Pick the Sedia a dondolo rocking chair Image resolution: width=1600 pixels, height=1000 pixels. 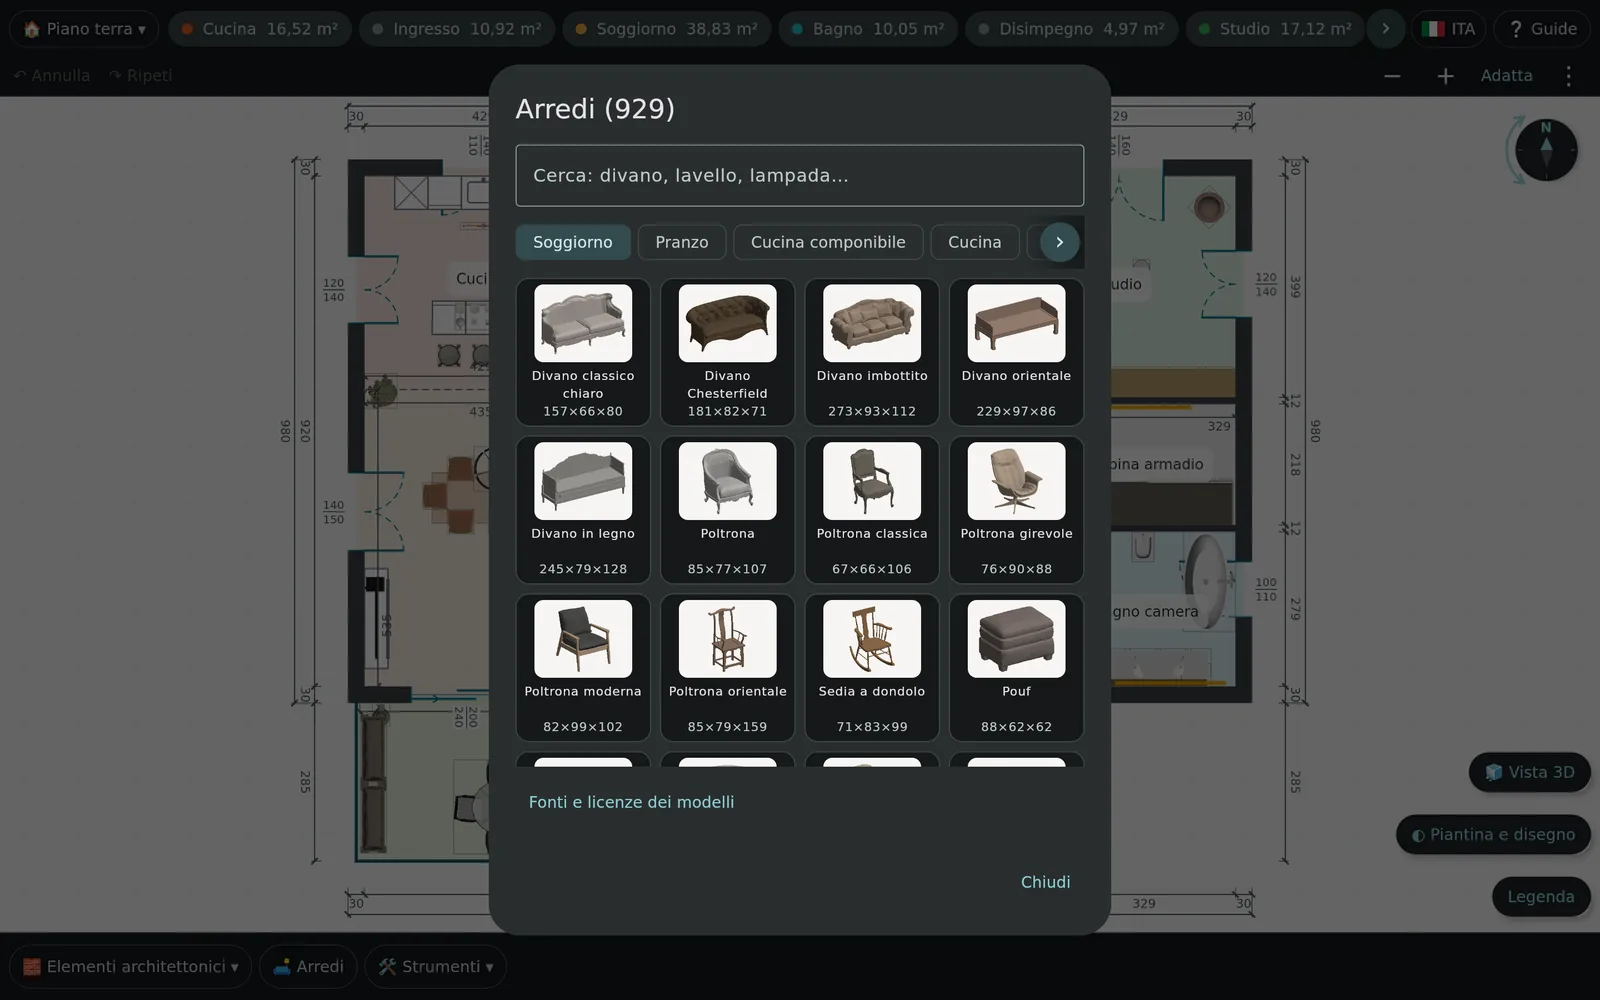pos(872,668)
